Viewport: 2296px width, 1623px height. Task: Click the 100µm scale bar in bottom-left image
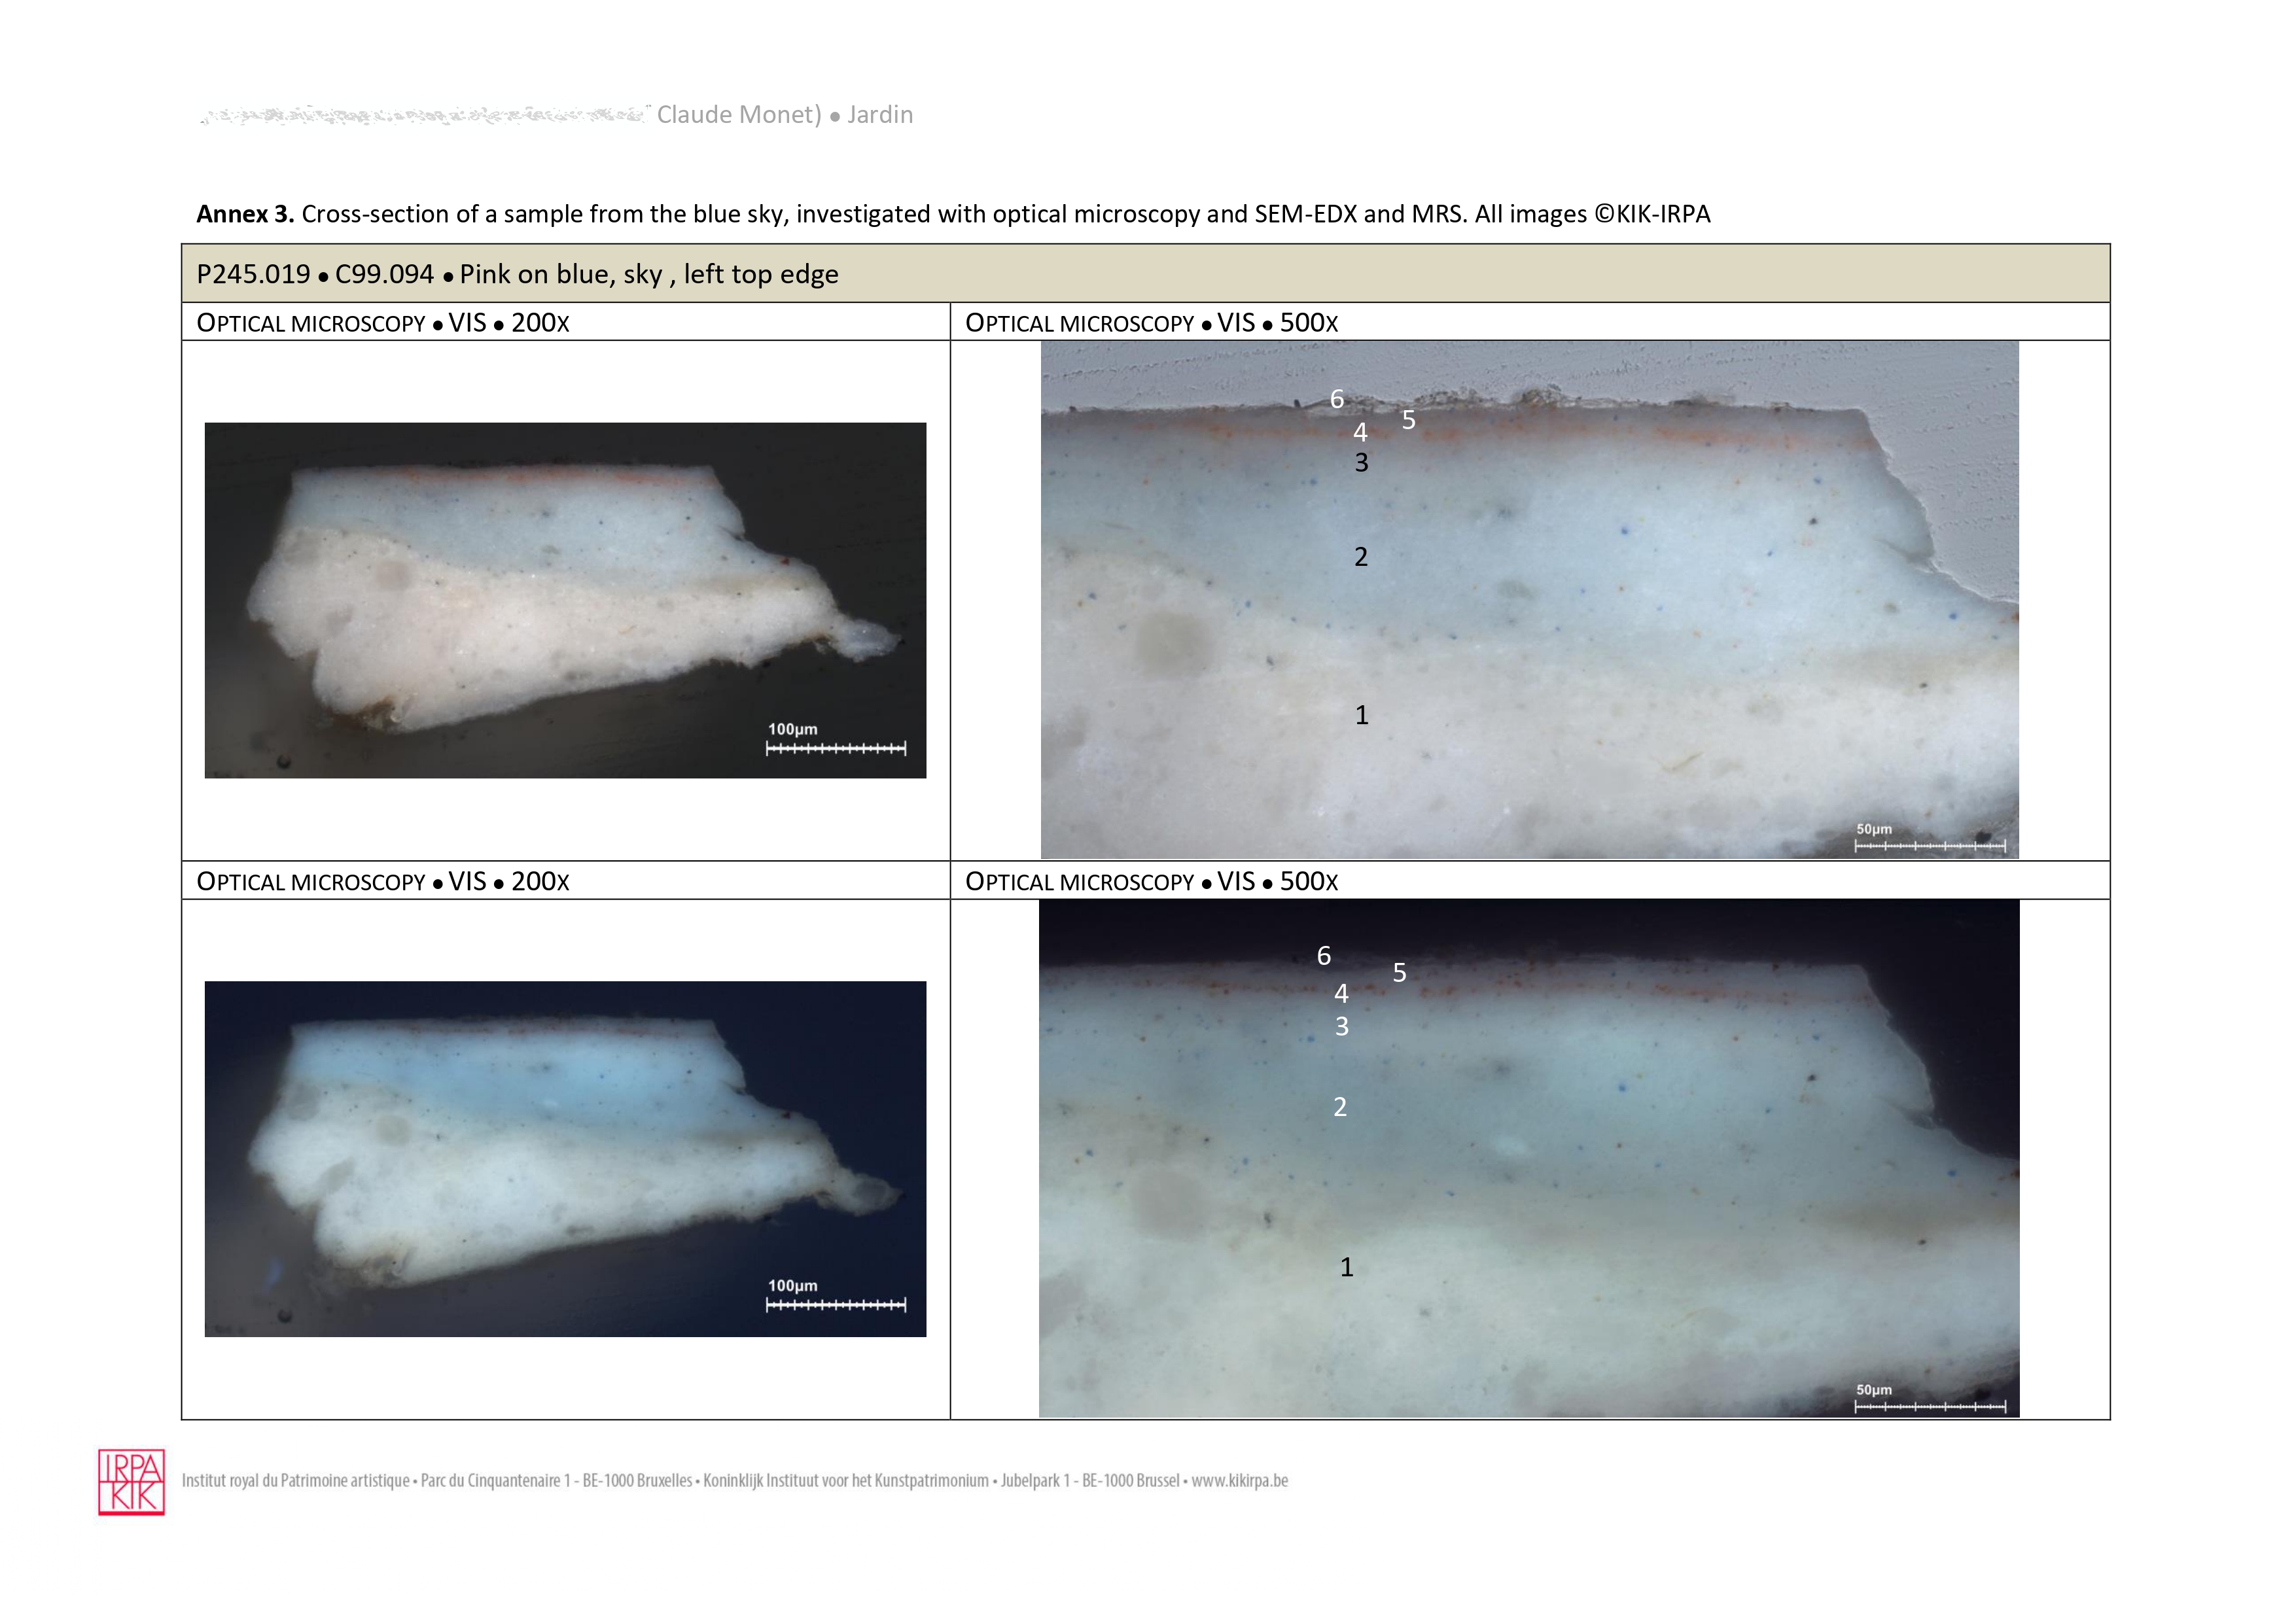click(x=836, y=1304)
